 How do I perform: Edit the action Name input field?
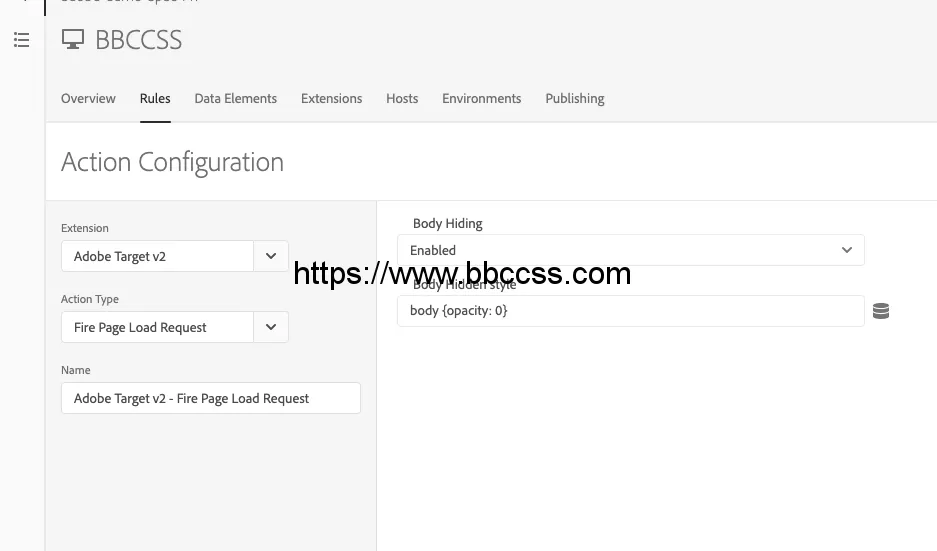click(211, 399)
